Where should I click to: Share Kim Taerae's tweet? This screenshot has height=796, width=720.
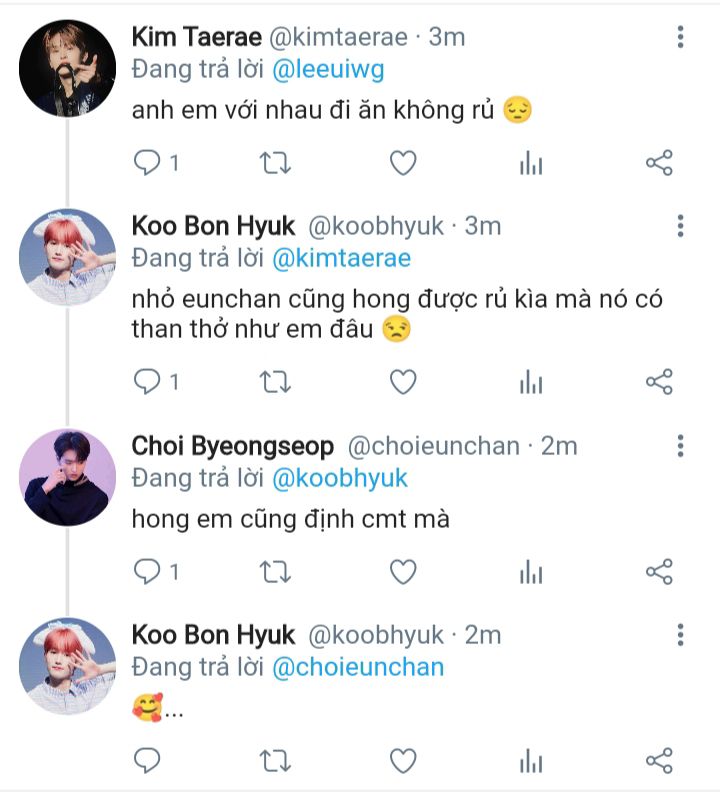[659, 163]
